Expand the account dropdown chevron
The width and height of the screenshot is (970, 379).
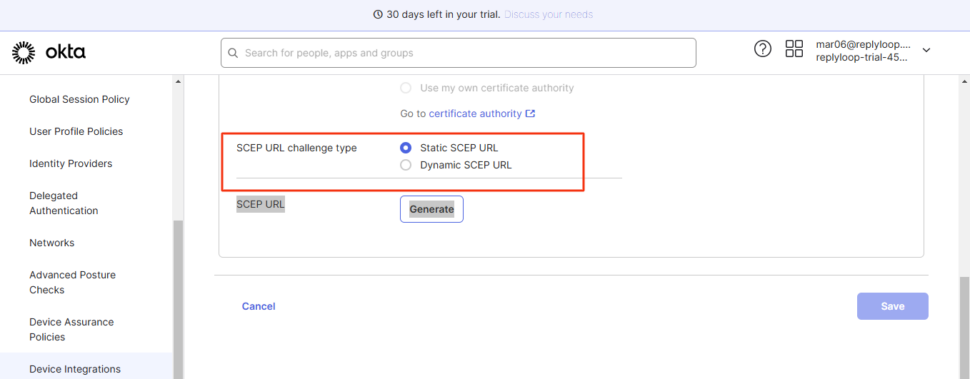(x=926, y=50)
